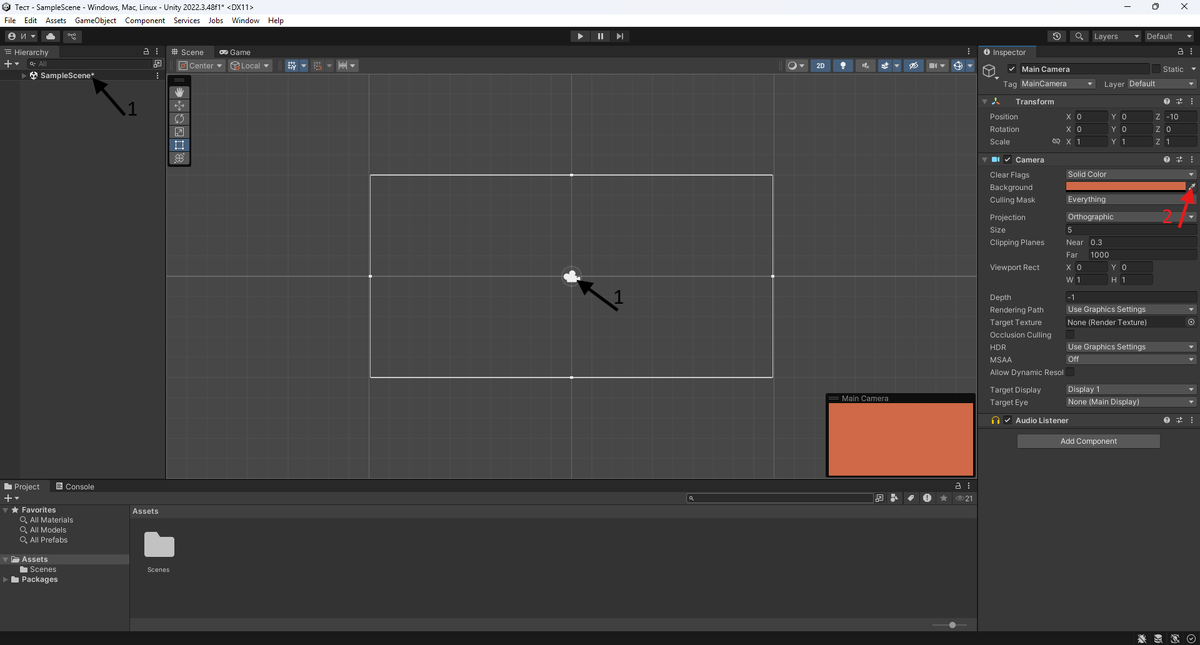Enable Occlusion Culling checkbox

point(1070,334)
